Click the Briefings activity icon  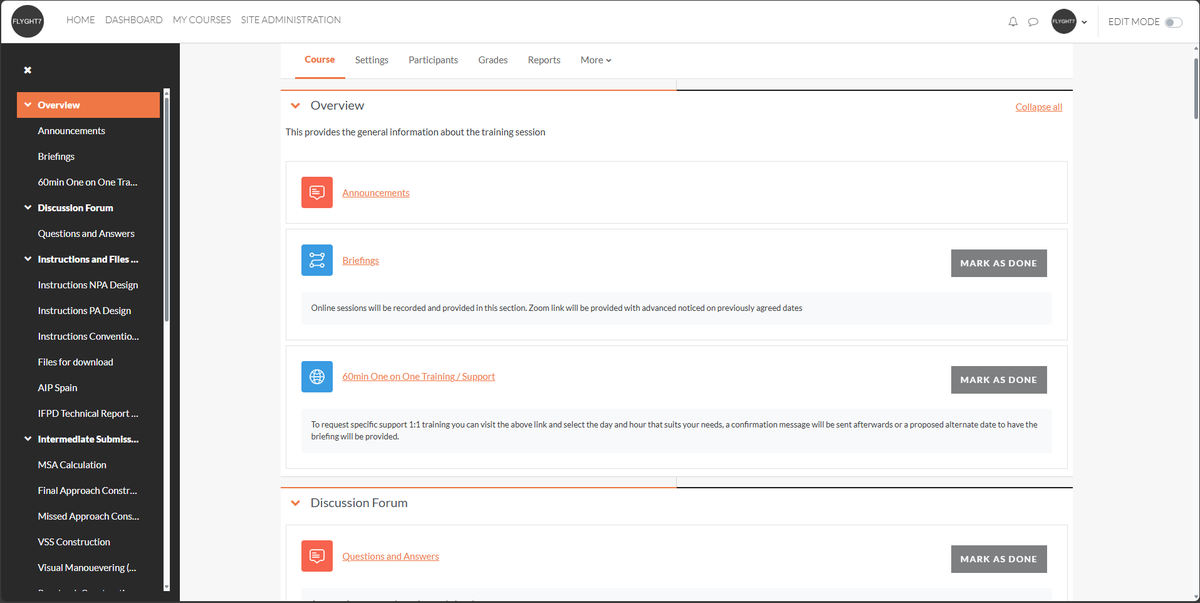pyautogui.click(x=317, y=261)
